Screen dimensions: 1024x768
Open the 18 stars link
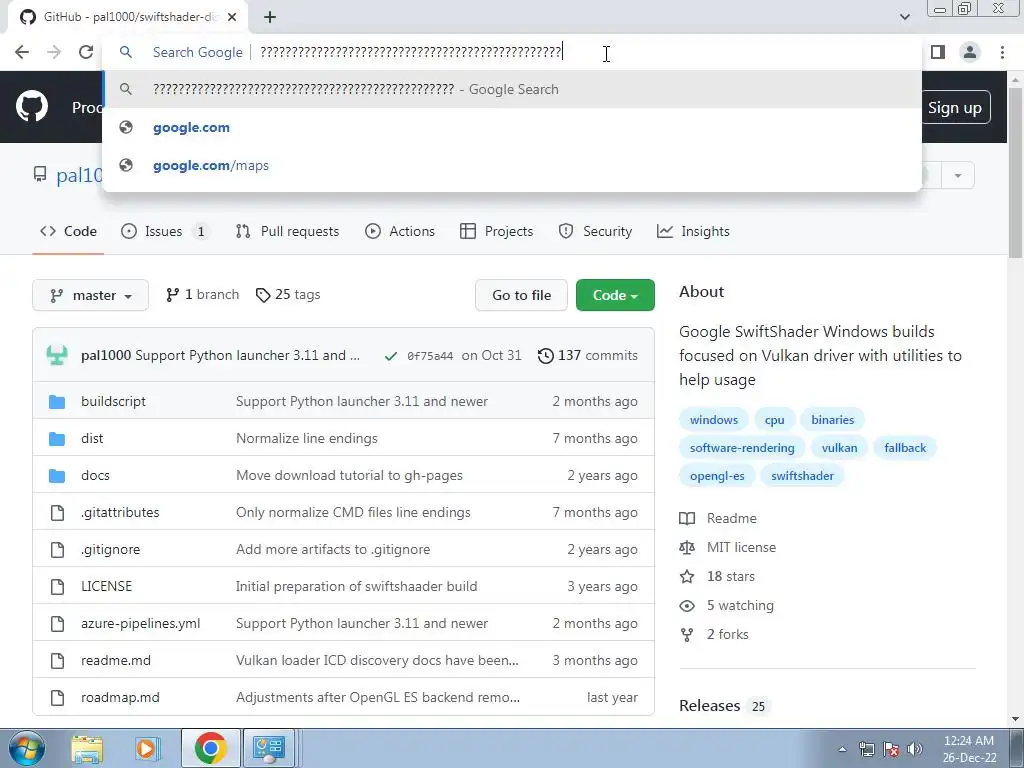click(717, 577)
